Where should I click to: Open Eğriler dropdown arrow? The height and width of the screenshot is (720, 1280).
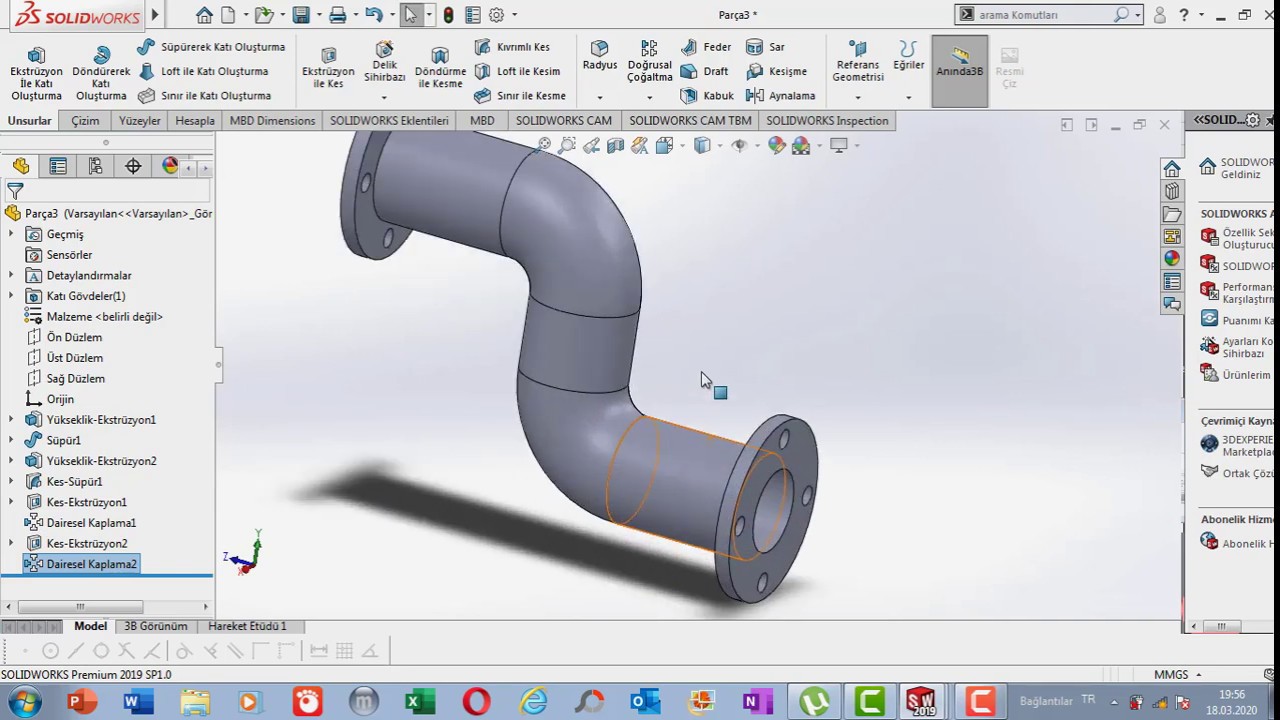(x=908, y=98)
